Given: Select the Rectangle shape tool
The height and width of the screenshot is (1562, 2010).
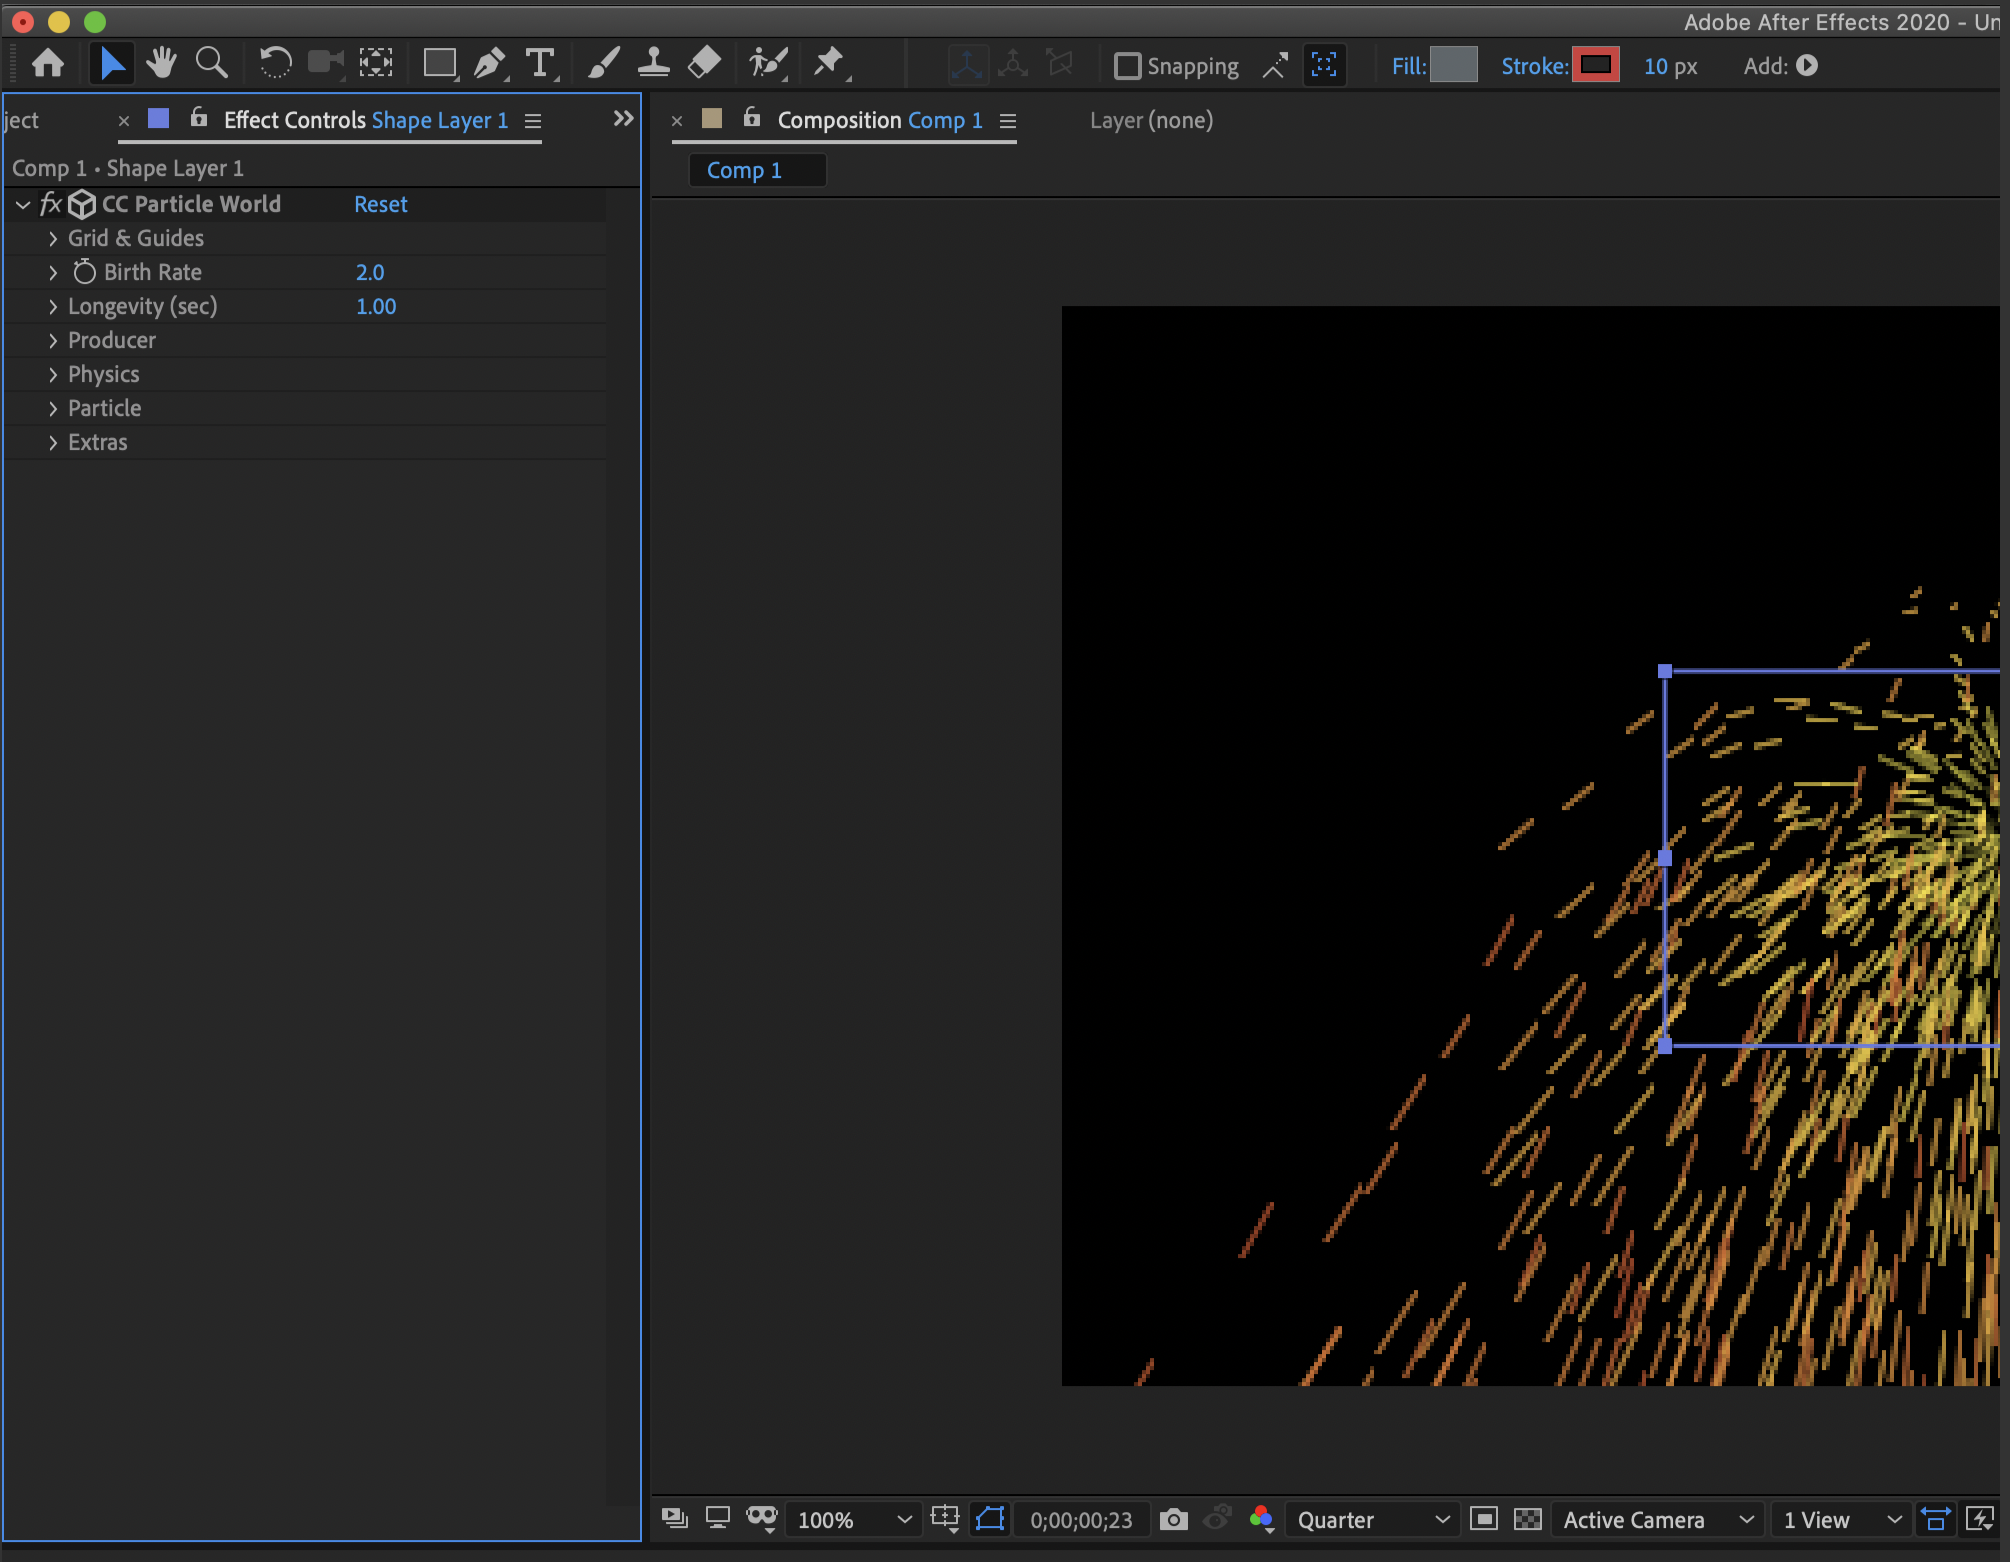Looking at the screenshot, I should point(440,64).
